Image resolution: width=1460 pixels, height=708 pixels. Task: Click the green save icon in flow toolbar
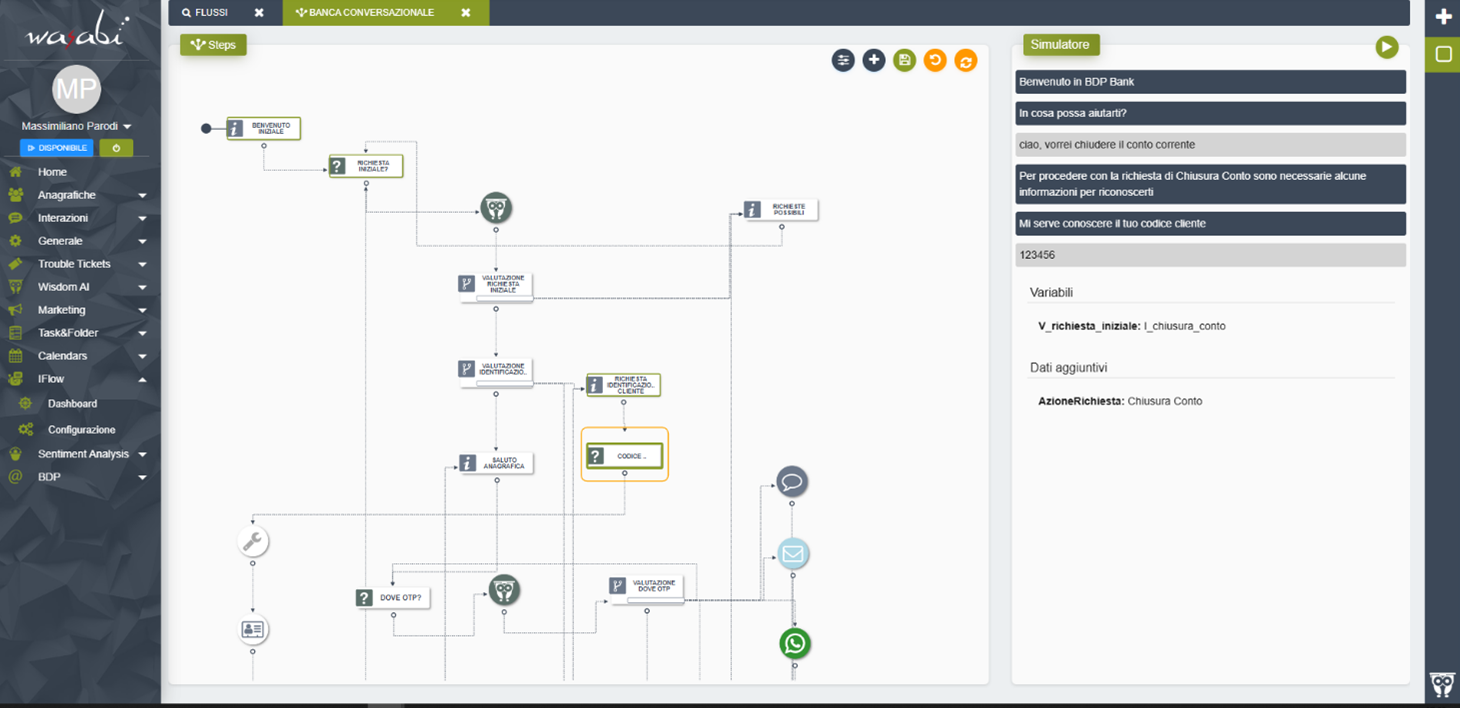904,61
